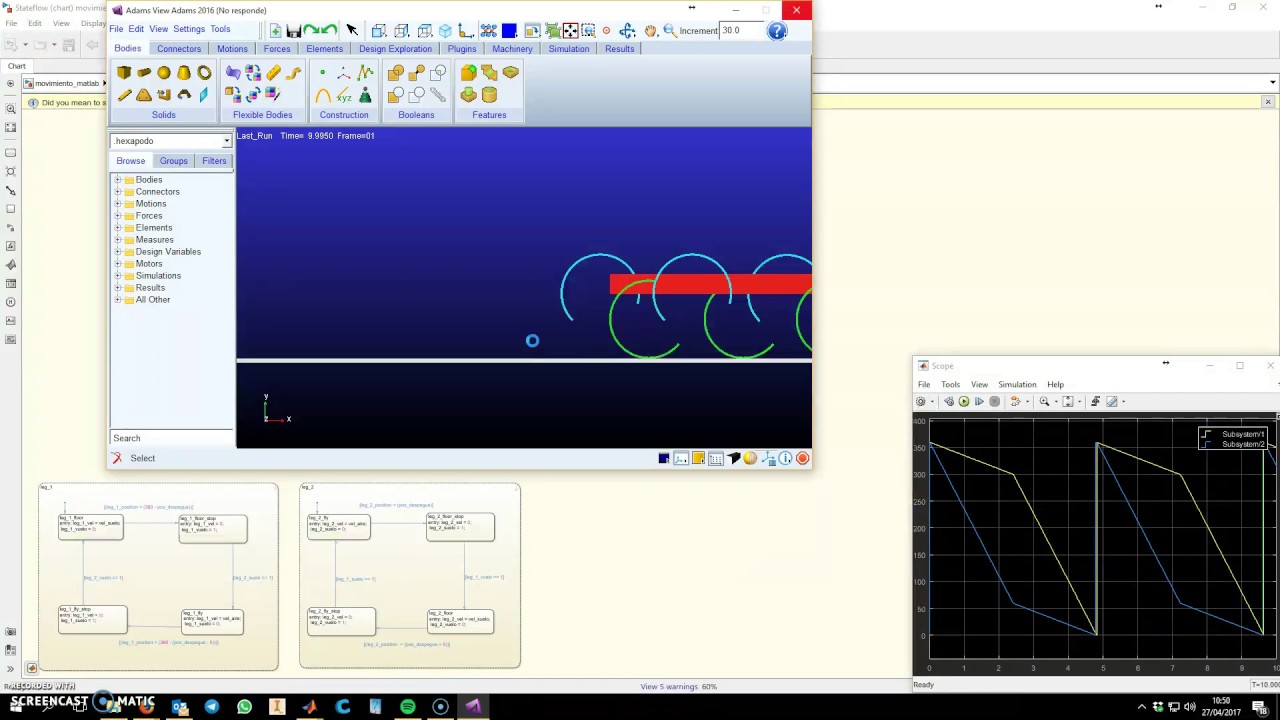This screenshot has width=1280, height=720.
Task: Switch to the Connectors ribbon tab
Action: click(x=179, y=49)
